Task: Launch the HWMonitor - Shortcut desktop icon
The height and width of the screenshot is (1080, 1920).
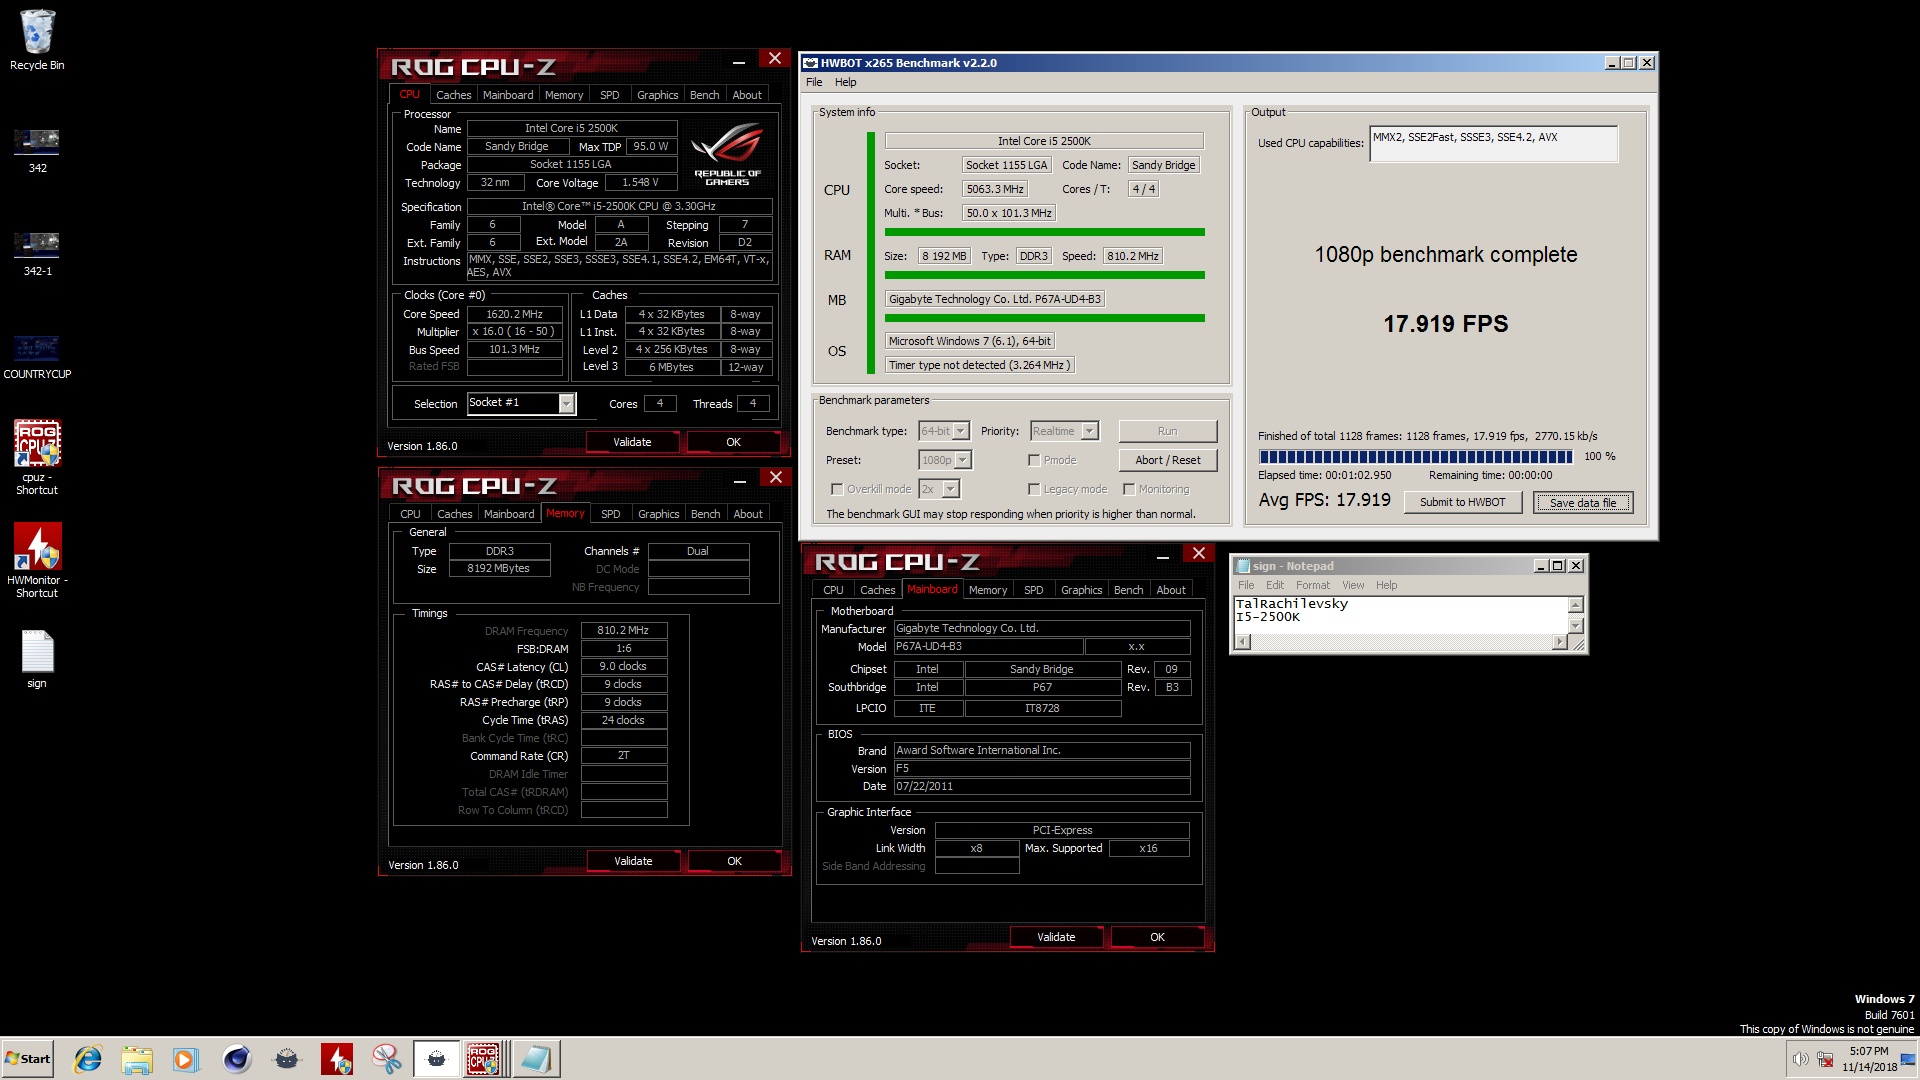Action: (37, 560)
